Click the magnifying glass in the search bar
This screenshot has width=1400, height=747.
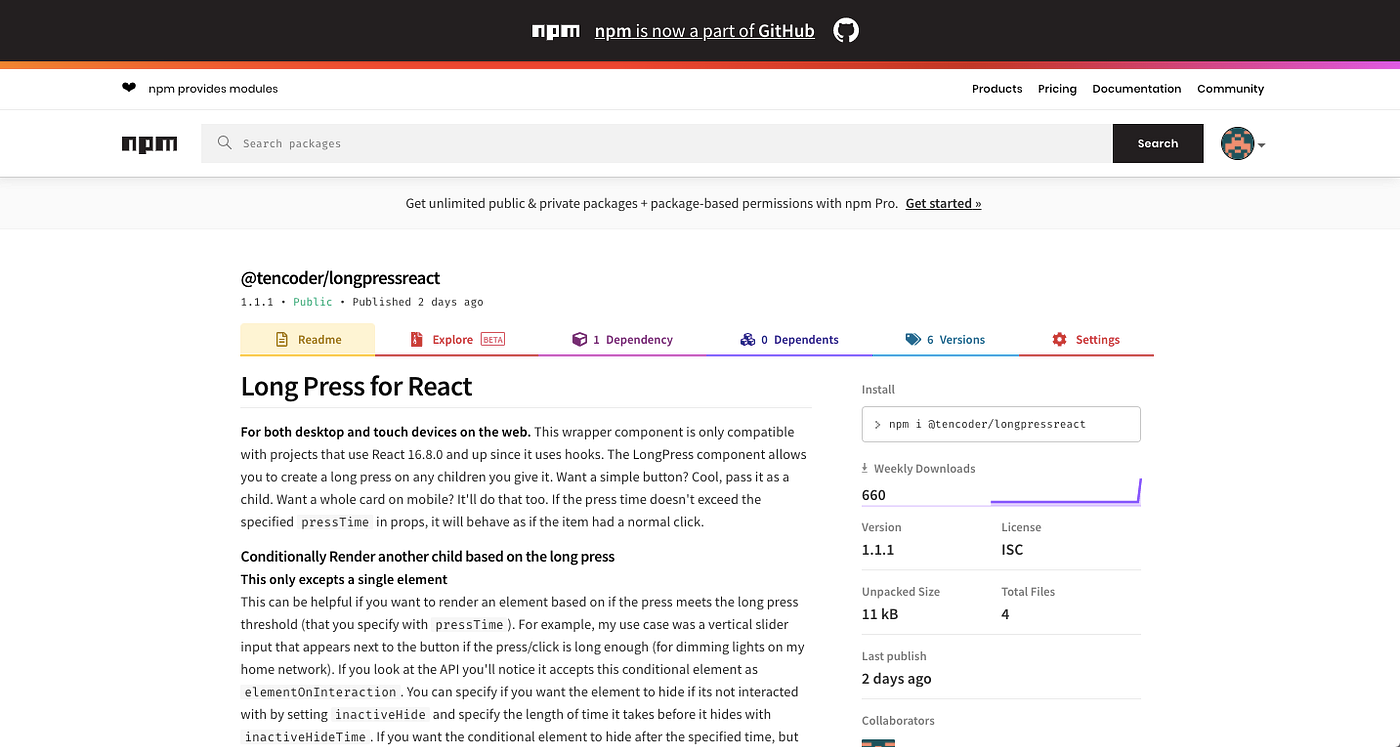coord(224,143)
